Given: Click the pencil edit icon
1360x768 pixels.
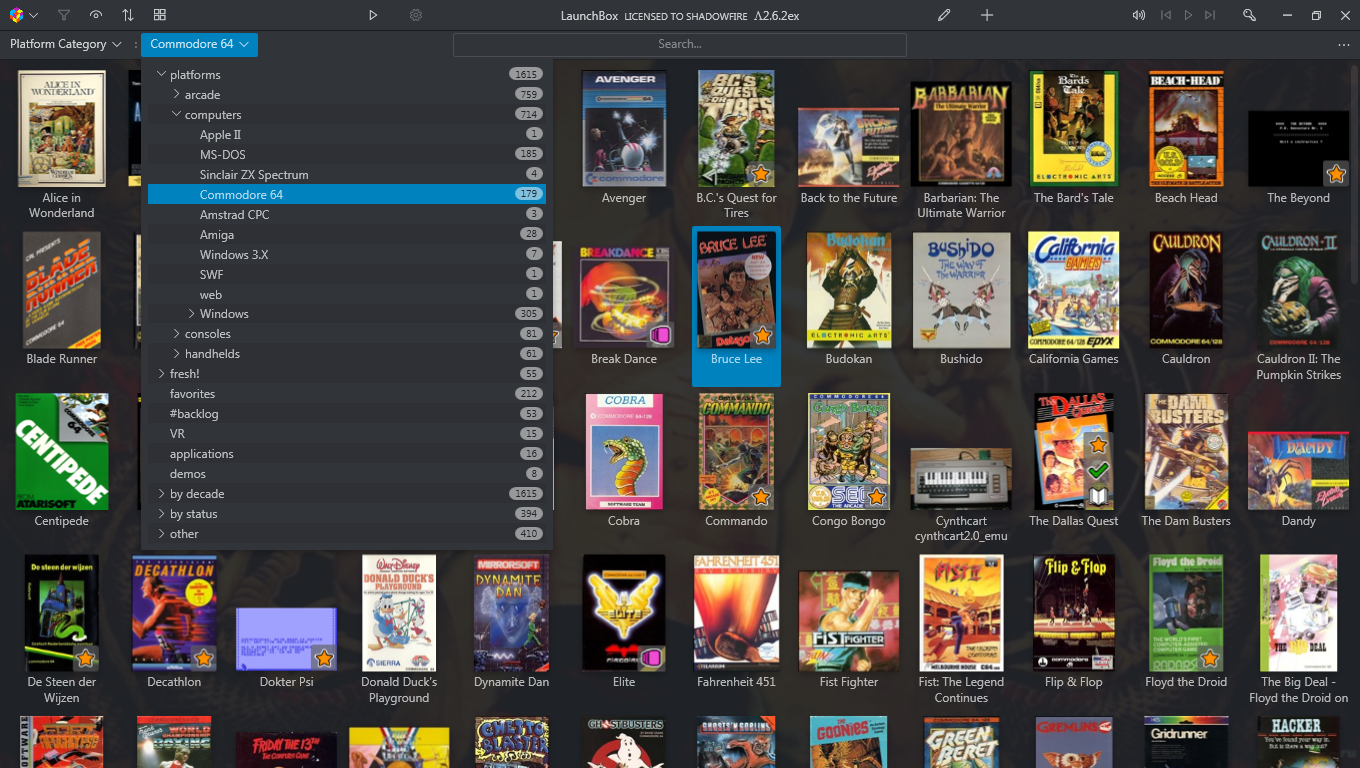Looking at the screenshot, I should point(944,15).
